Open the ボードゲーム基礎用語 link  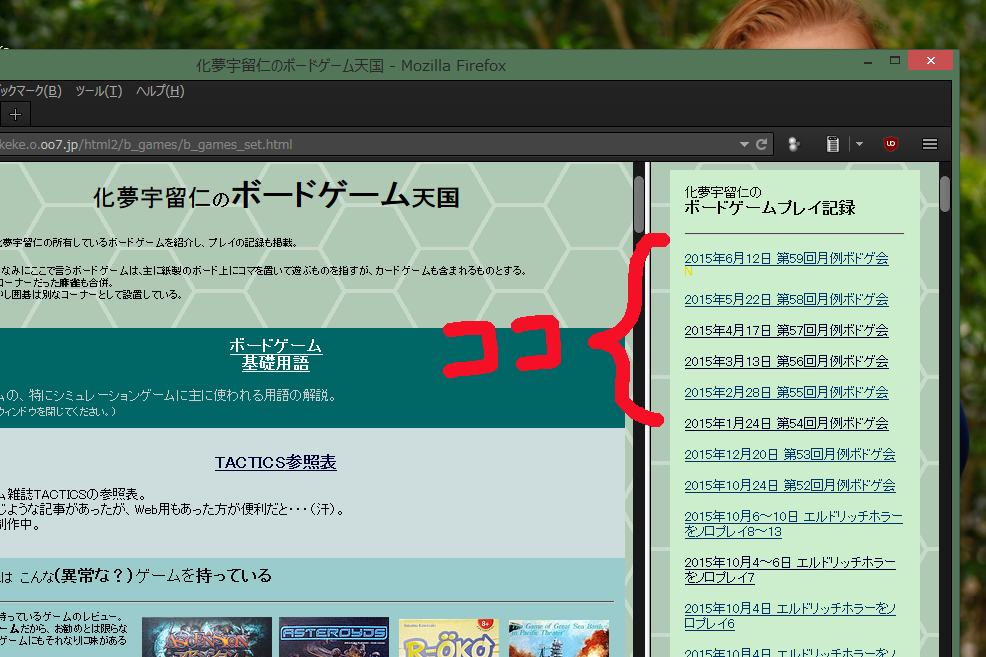275,354
